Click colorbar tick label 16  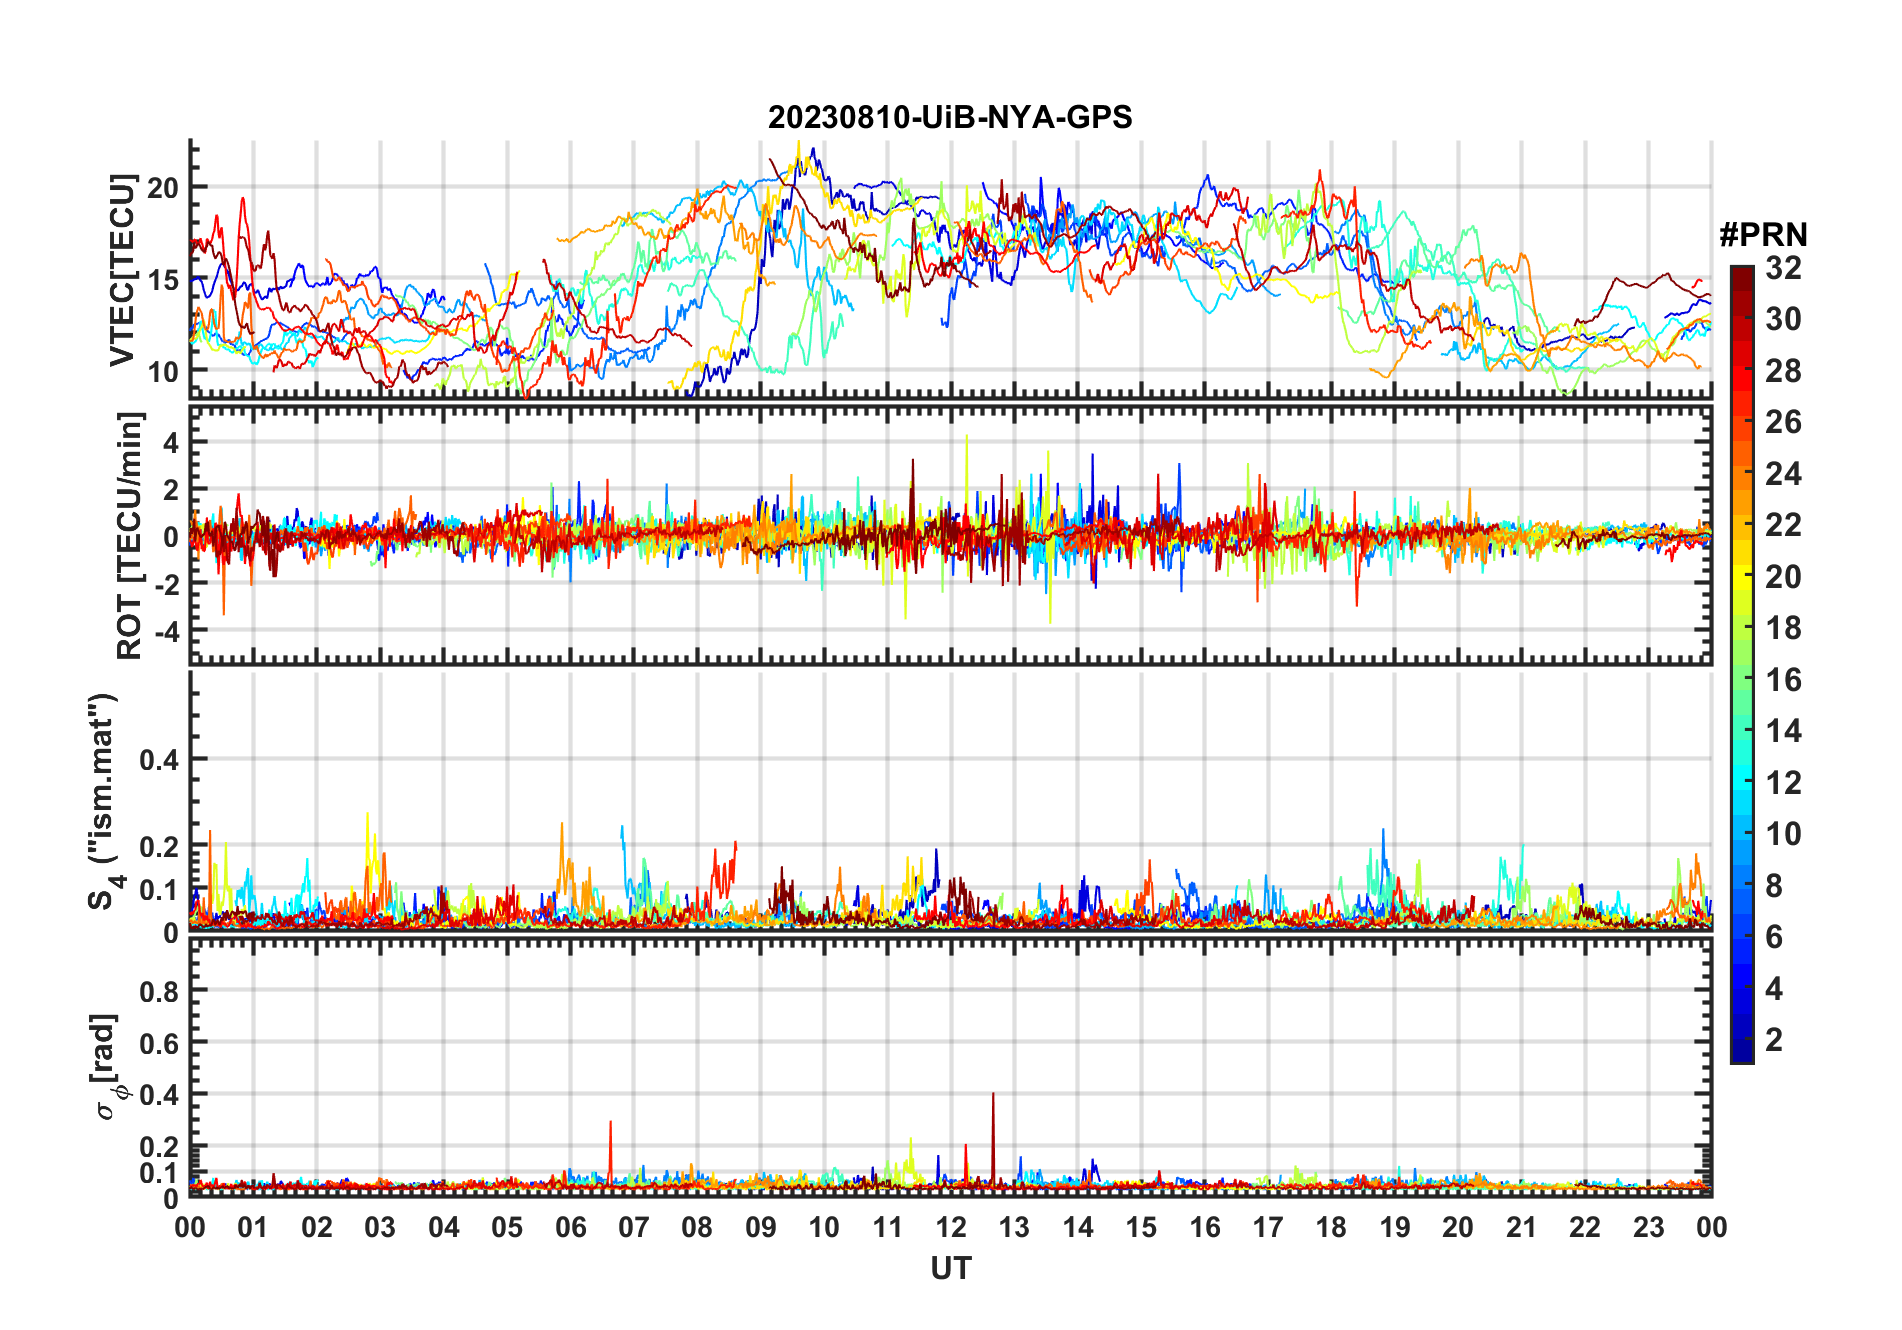(x=1783, y=680)
